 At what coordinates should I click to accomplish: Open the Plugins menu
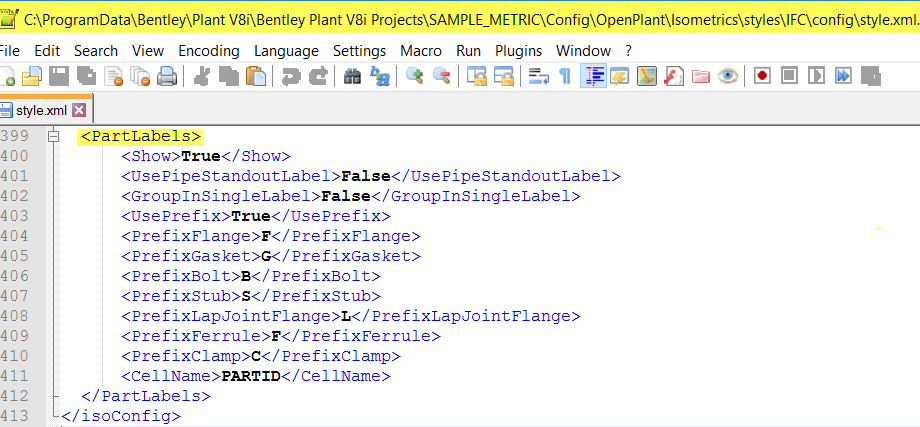click(x=519, y=51)
